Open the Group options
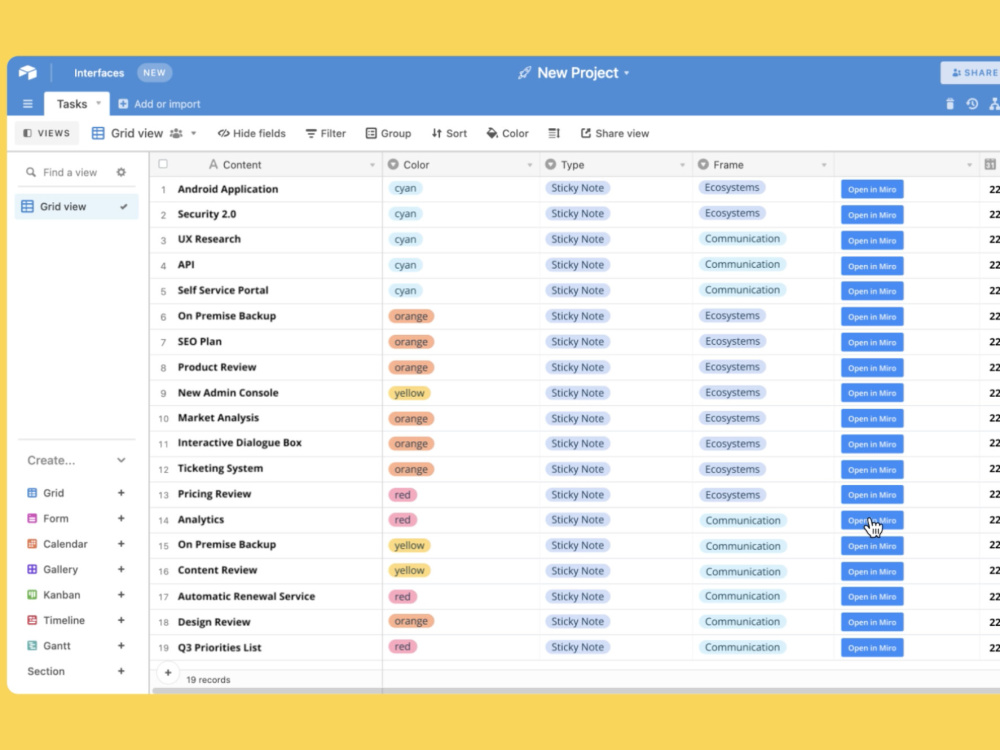1000x750 pixels. [388, 133]
